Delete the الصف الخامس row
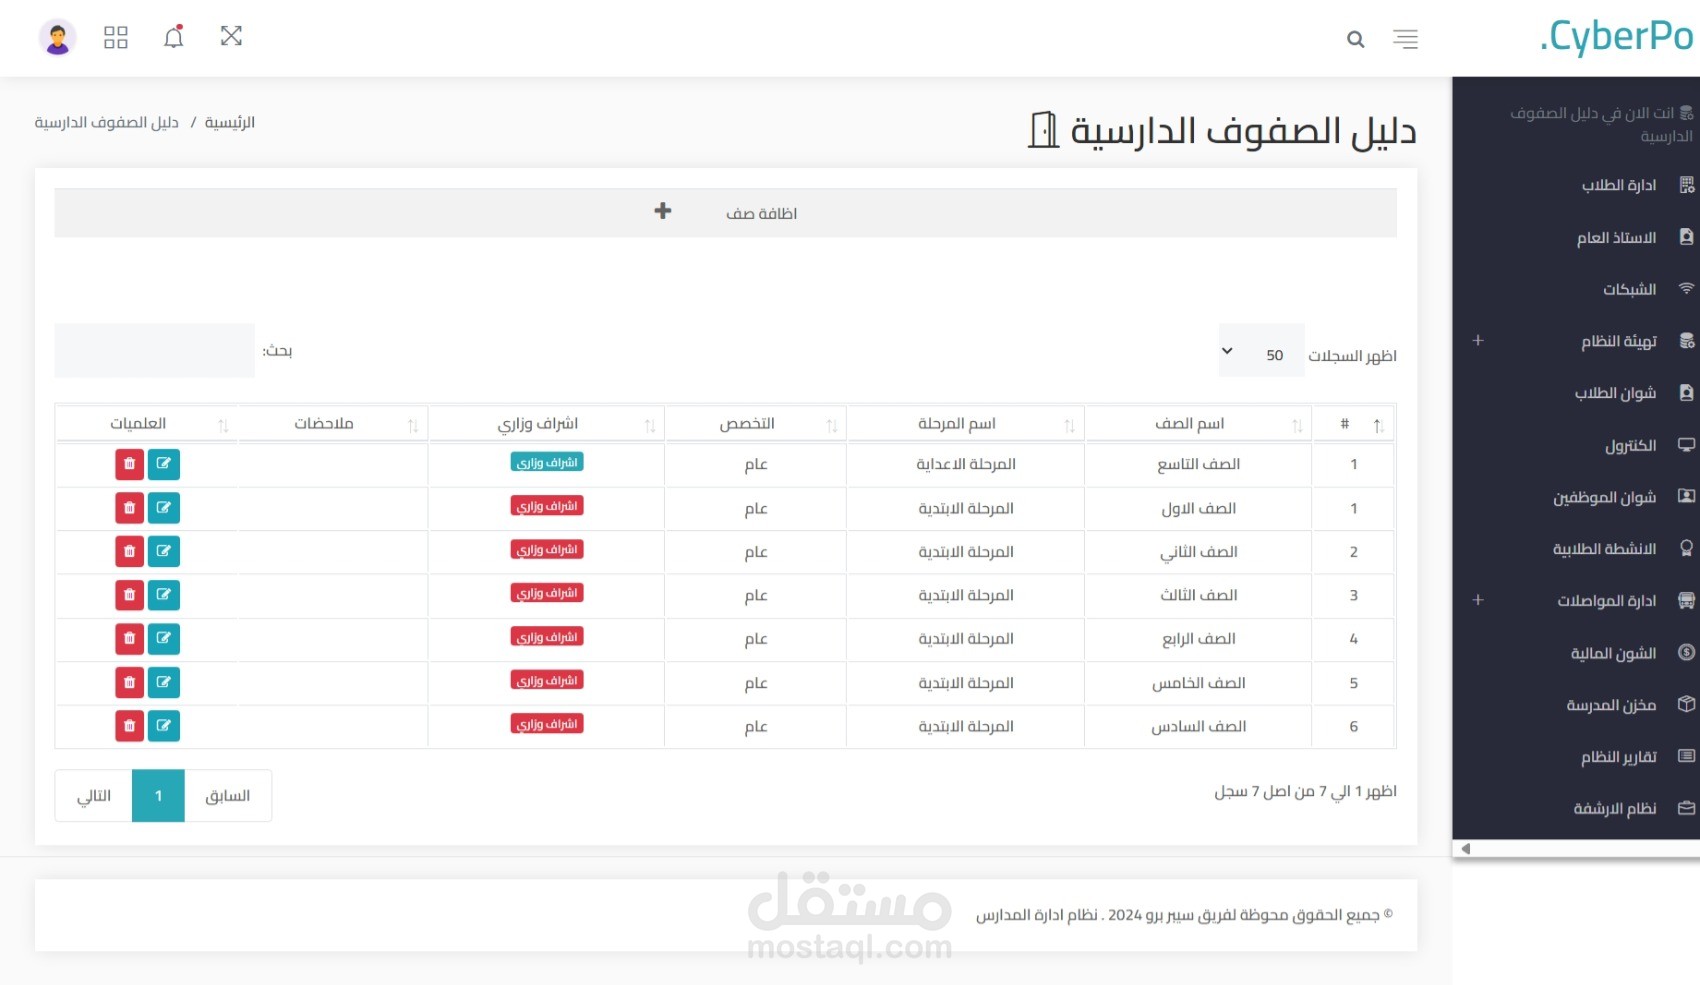 pos(130,682)
